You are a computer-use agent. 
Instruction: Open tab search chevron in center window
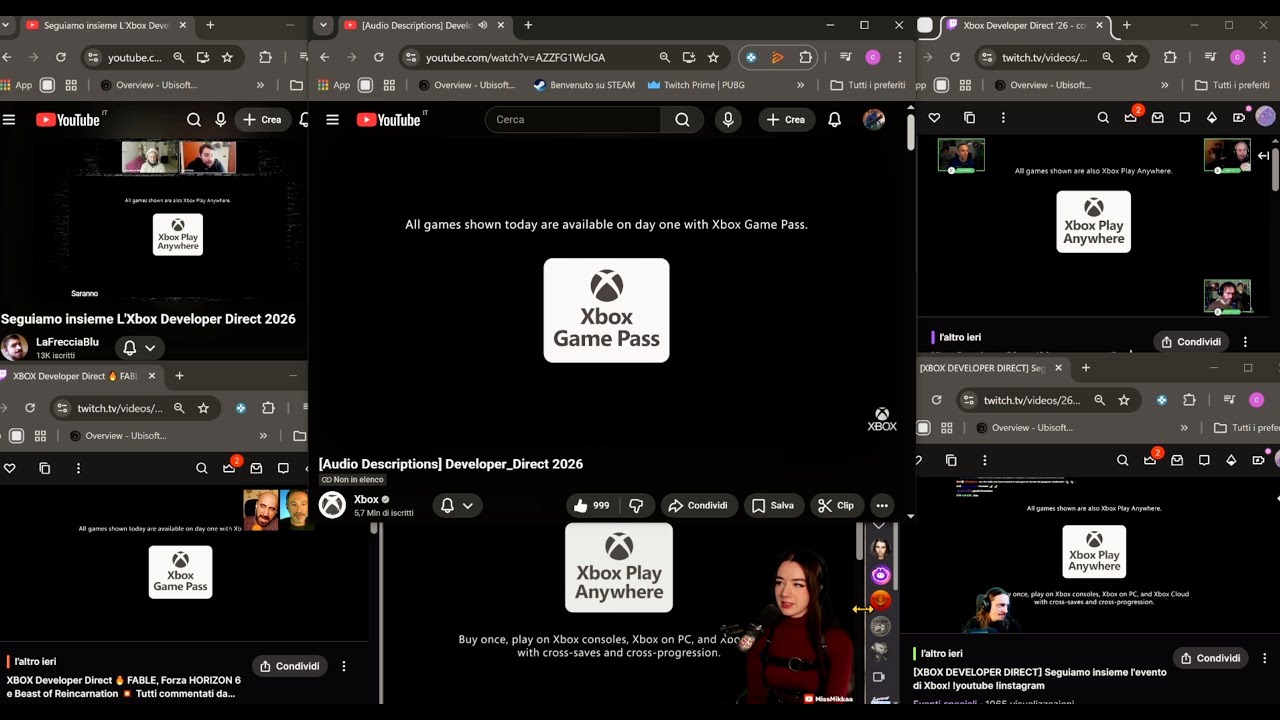[323, 25]
